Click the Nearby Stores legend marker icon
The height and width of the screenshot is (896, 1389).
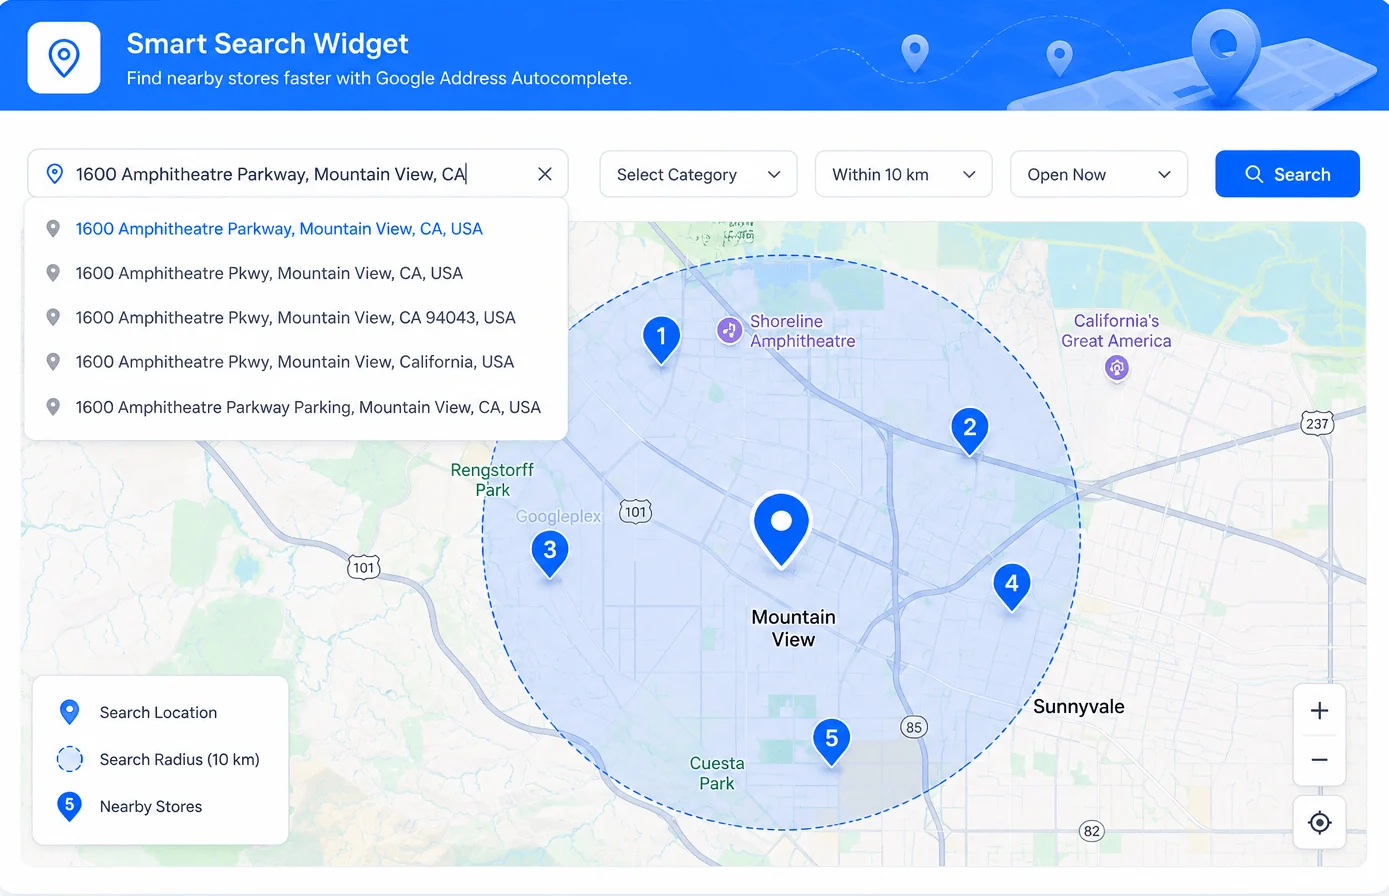[x=69, y=806]
